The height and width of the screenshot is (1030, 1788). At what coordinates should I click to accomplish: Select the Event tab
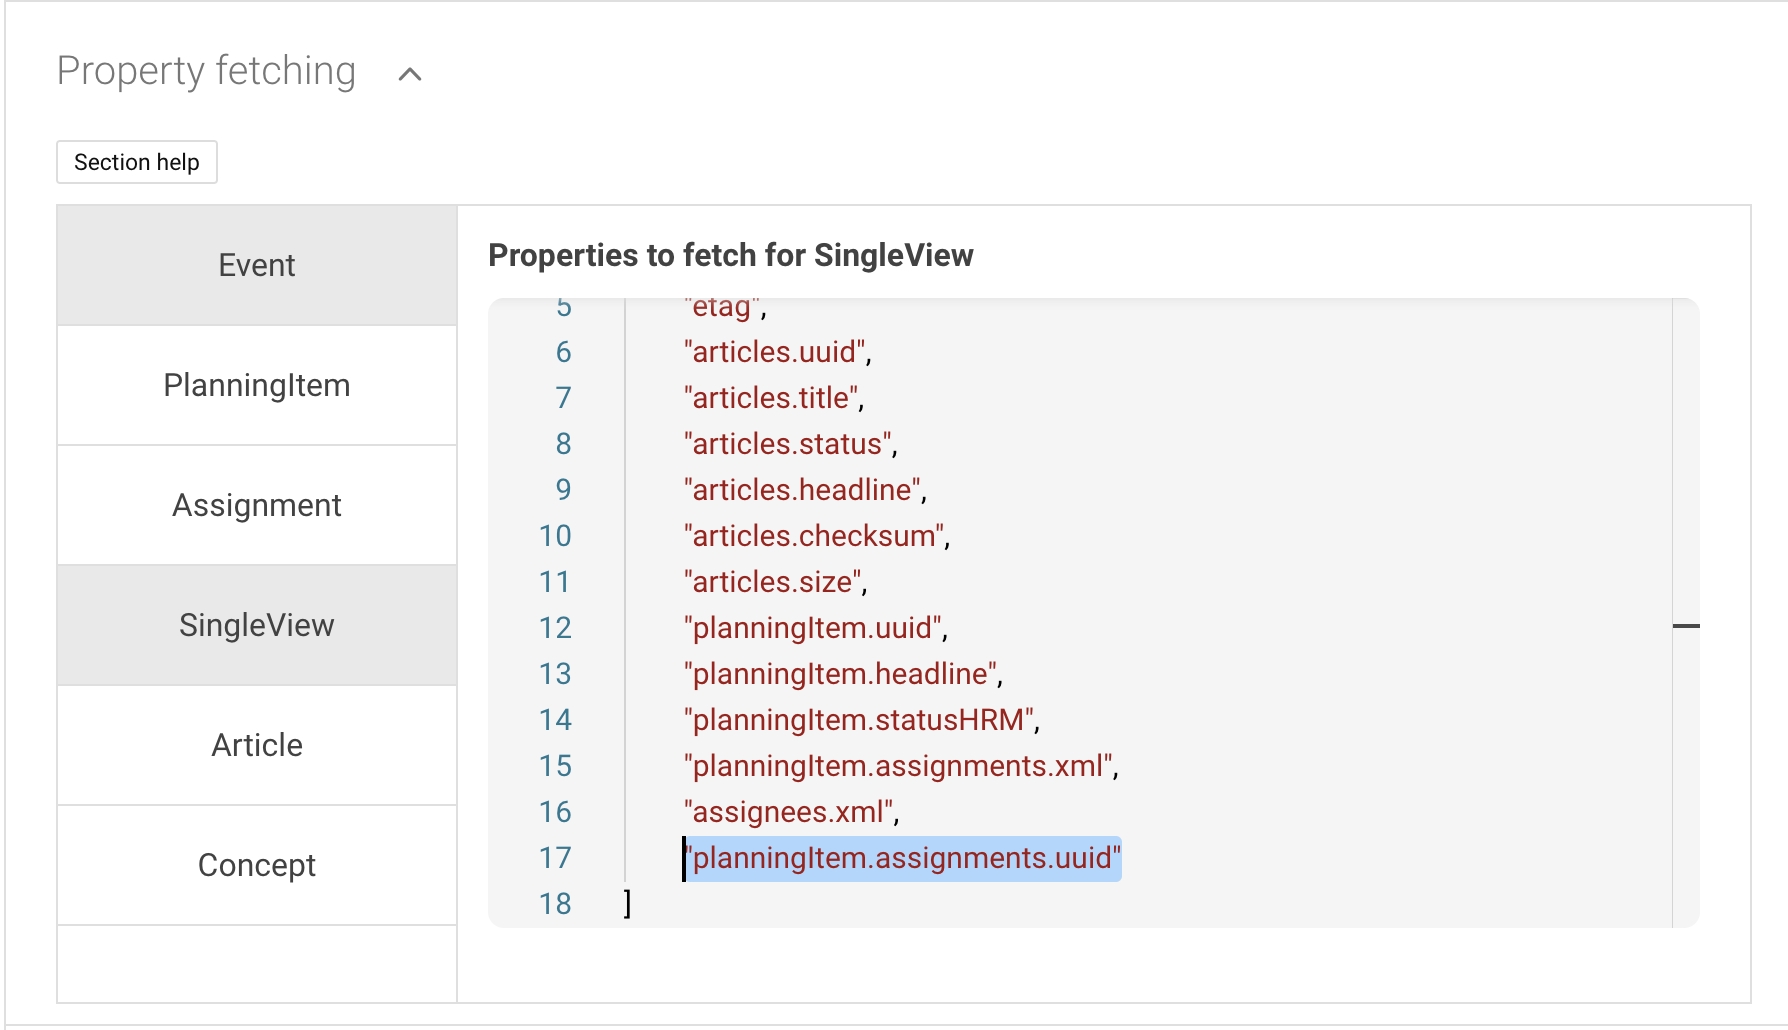(257, 265)
